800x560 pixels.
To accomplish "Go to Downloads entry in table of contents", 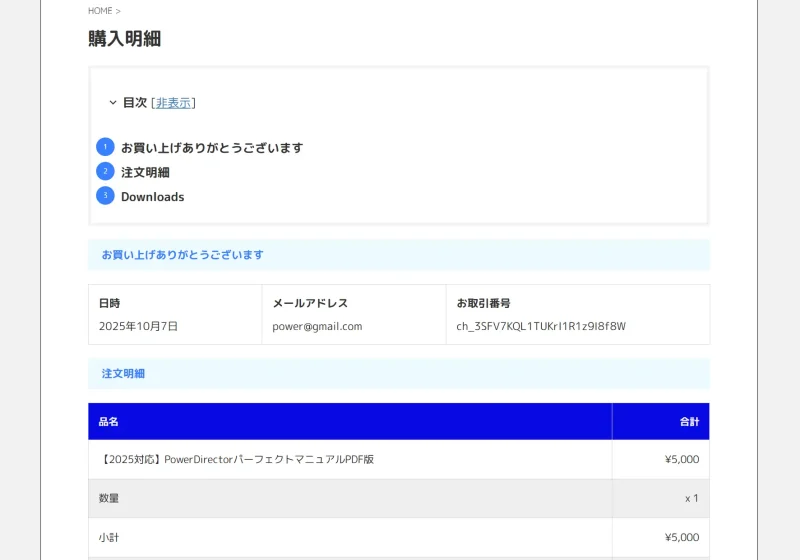I will pos(152,197).
